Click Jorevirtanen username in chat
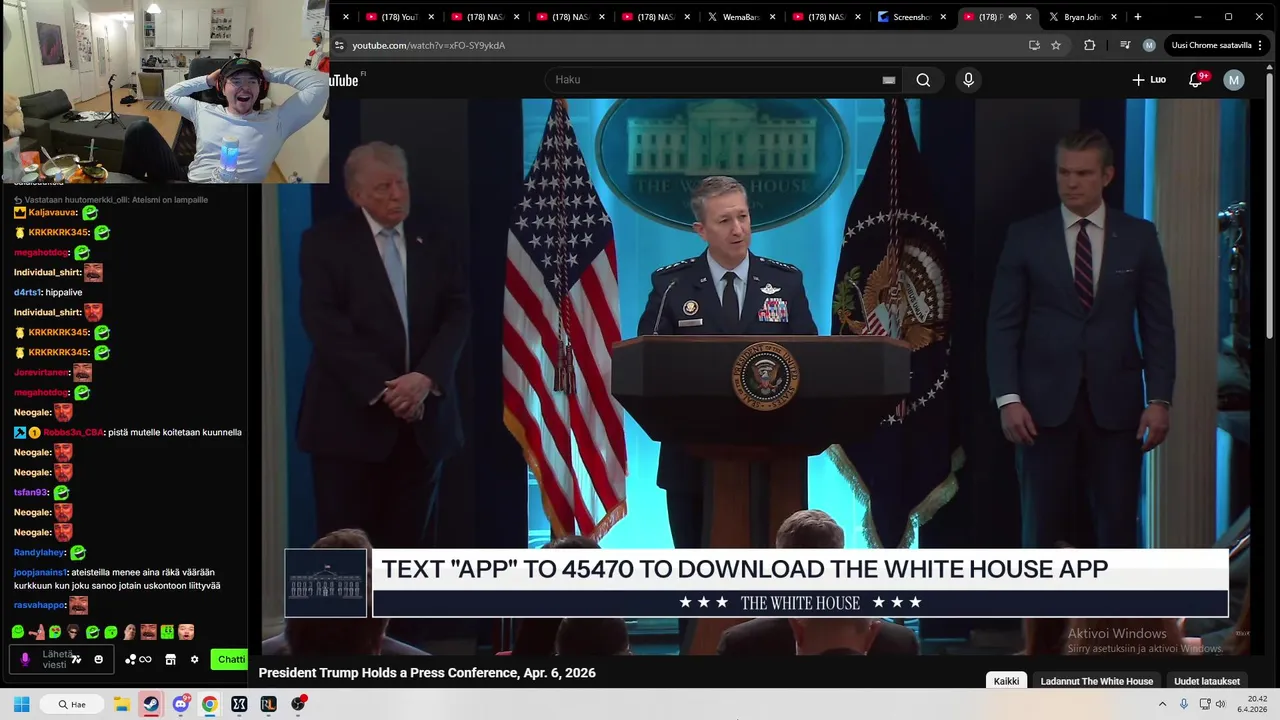The image size is (1280, 720). [x=40, y=372]
